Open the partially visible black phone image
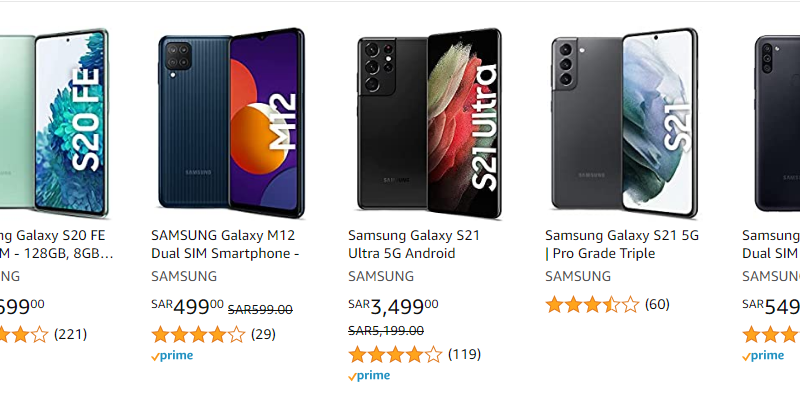This screenshot has width=800, height=394. (x=778, y=123)
